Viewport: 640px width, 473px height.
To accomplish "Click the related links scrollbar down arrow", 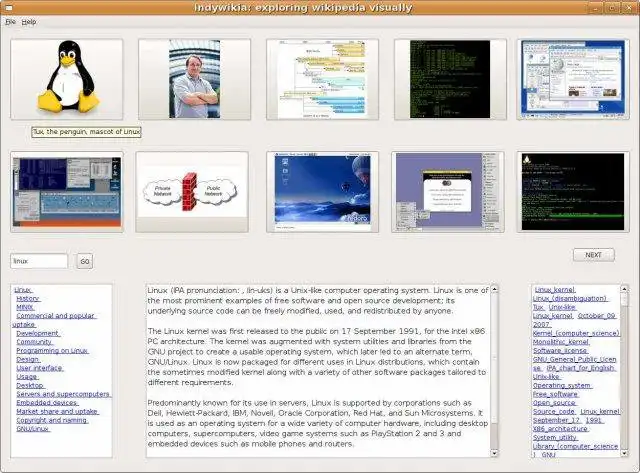I will point(624,453).
